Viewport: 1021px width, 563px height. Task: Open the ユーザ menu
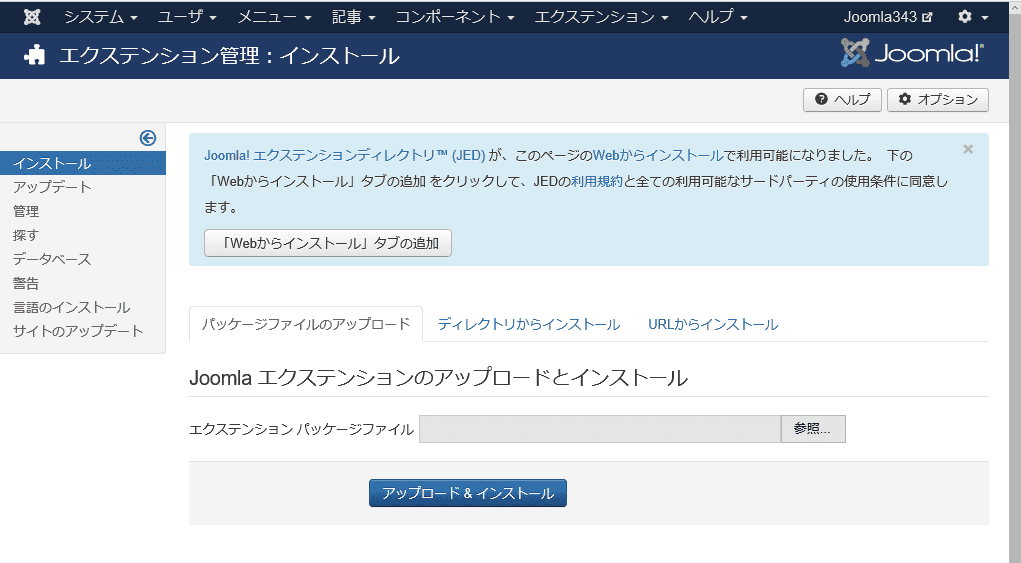point(187,17)
